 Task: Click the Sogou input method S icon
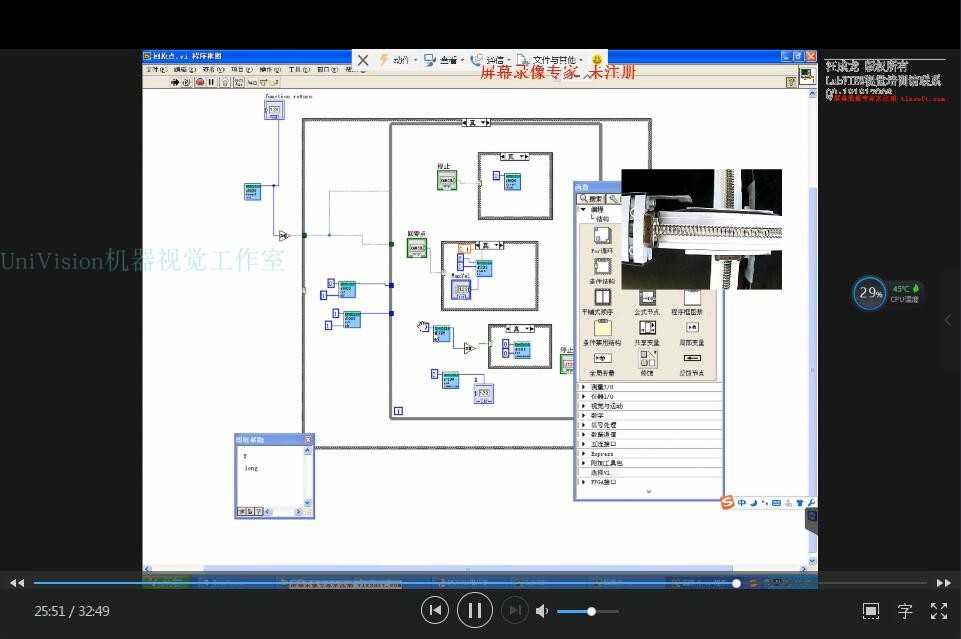tap(727, 502)
